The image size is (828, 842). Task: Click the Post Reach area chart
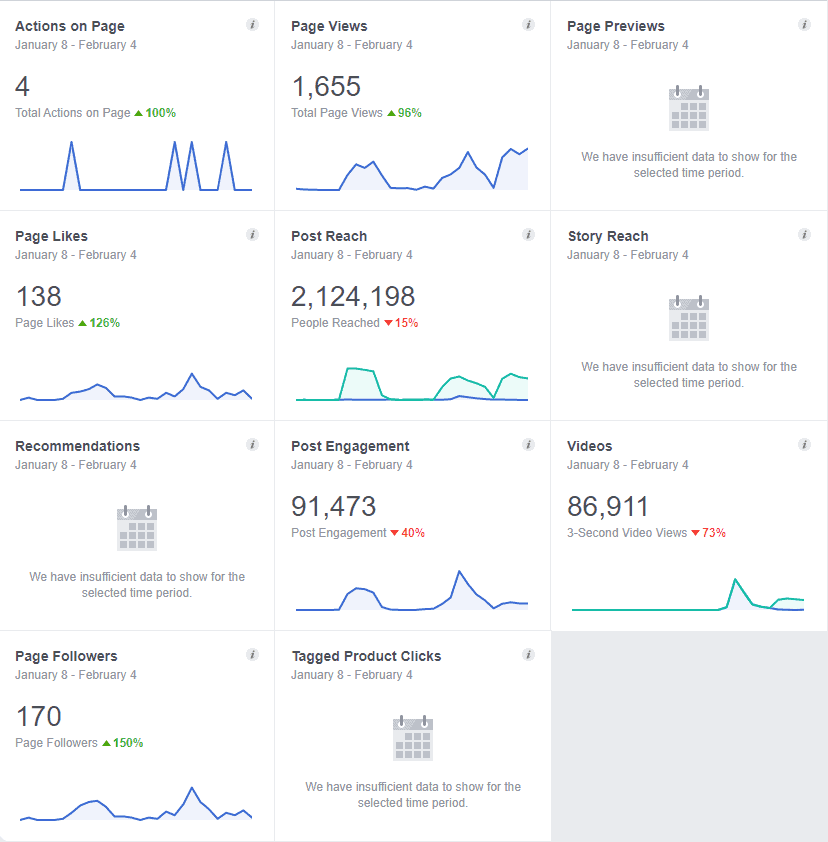[x=412, y=384]
